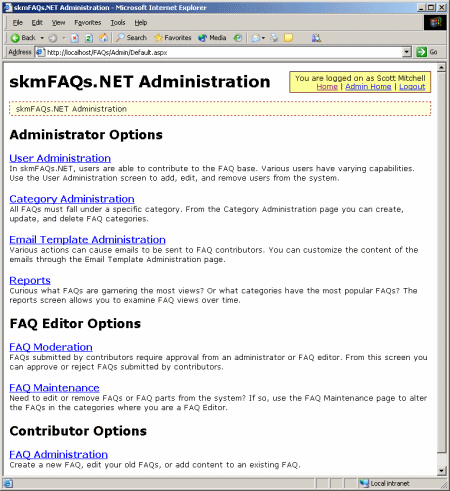Open the Media toolbar button
450x491 pixels.
point(212,38)
